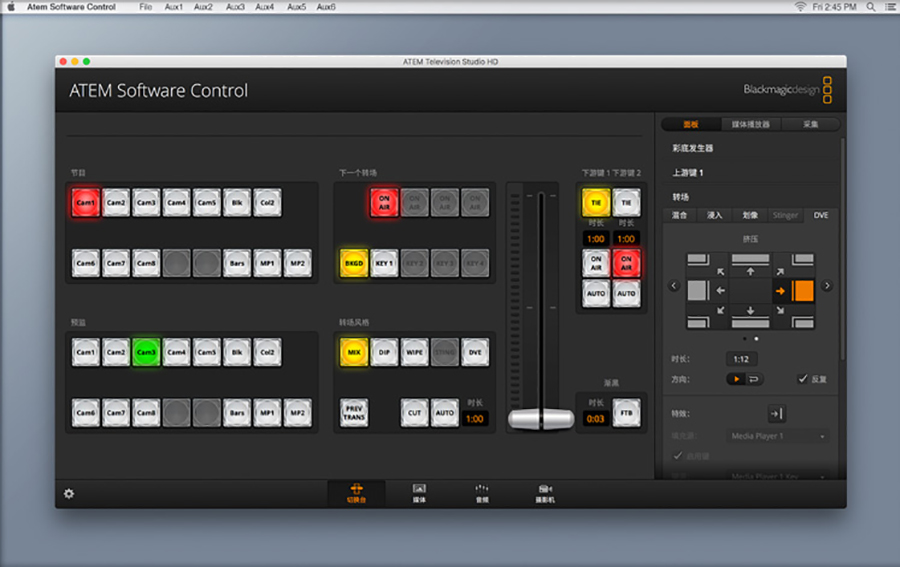Select the down-left diagonal DVE pattern

pyautogui.click(x=720, y=310)
